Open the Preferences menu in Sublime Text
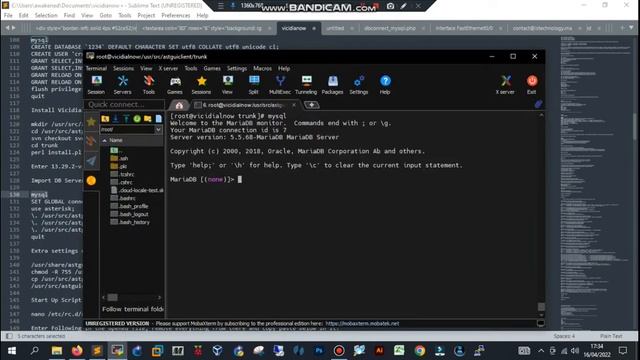This screenshot has height=360, width=640. click(x=176, y=15)
